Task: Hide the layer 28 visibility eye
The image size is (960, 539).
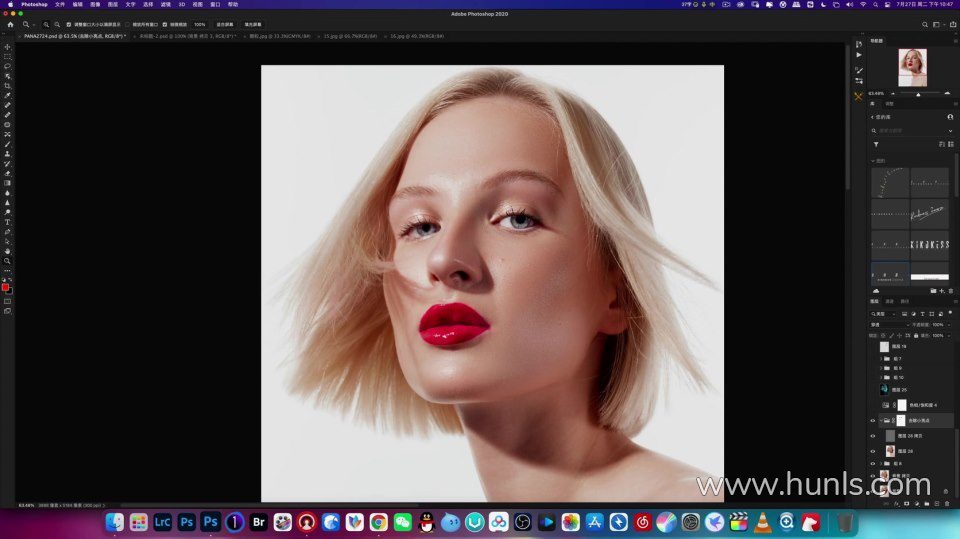Action: click(872, 451)
